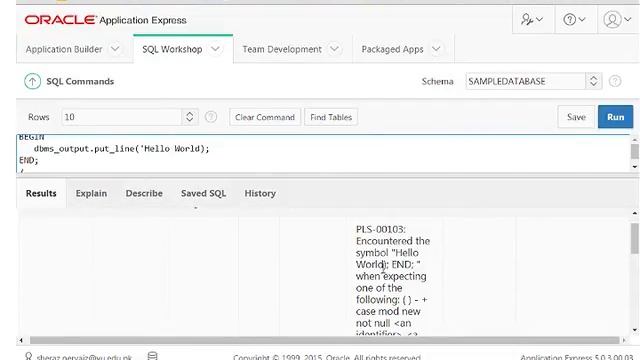Image resolution: width=640 pixels, height=360 pixels.
Task: Click the dbms_output.put_line code line
Action: coord(122,149)
